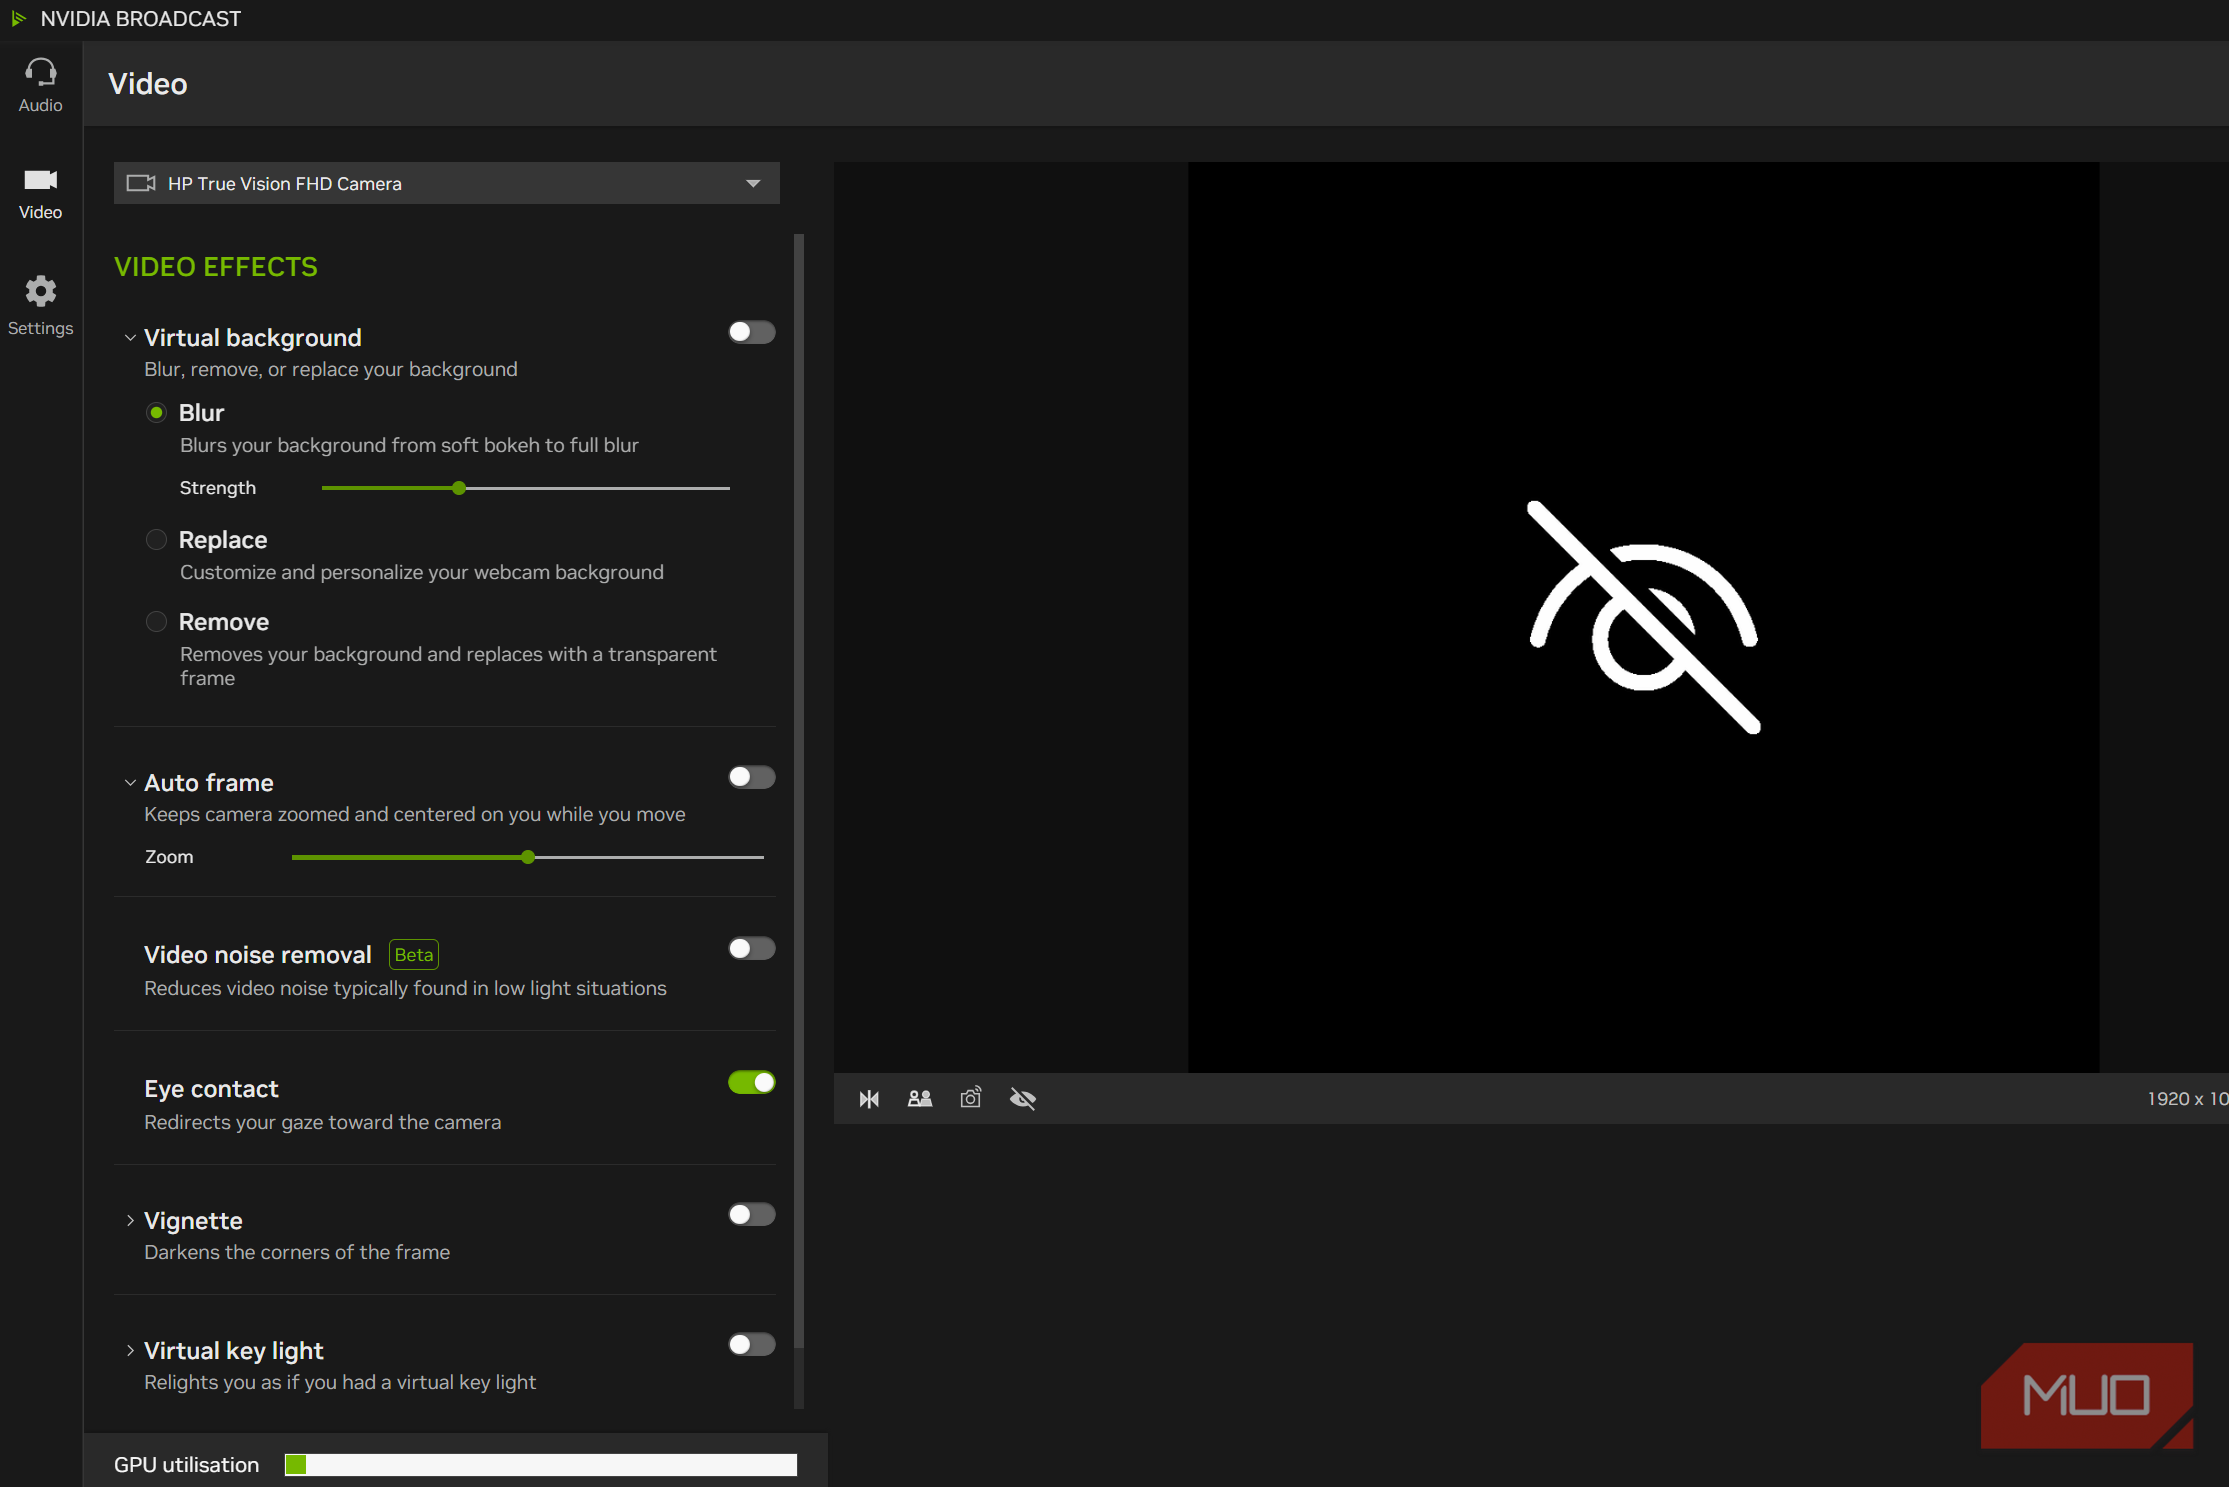Screen dimensions: 2229x1487
Task: Click the Zoom slider label
Action: tap(169, 856)
